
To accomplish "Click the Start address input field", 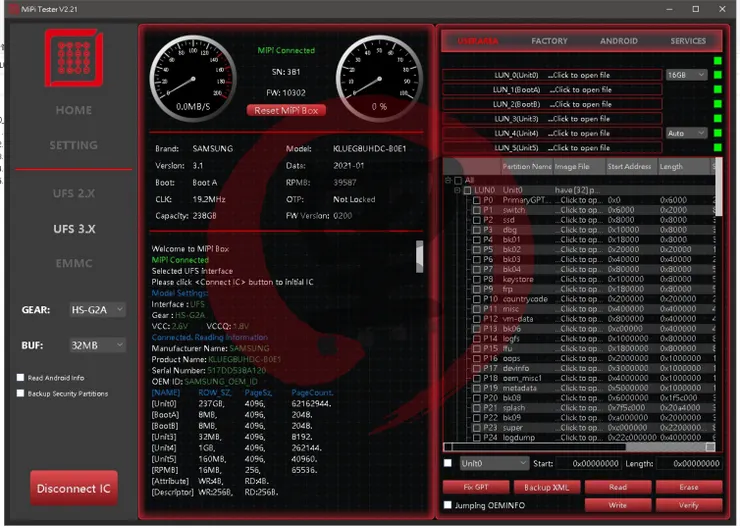I will (589, 463).
